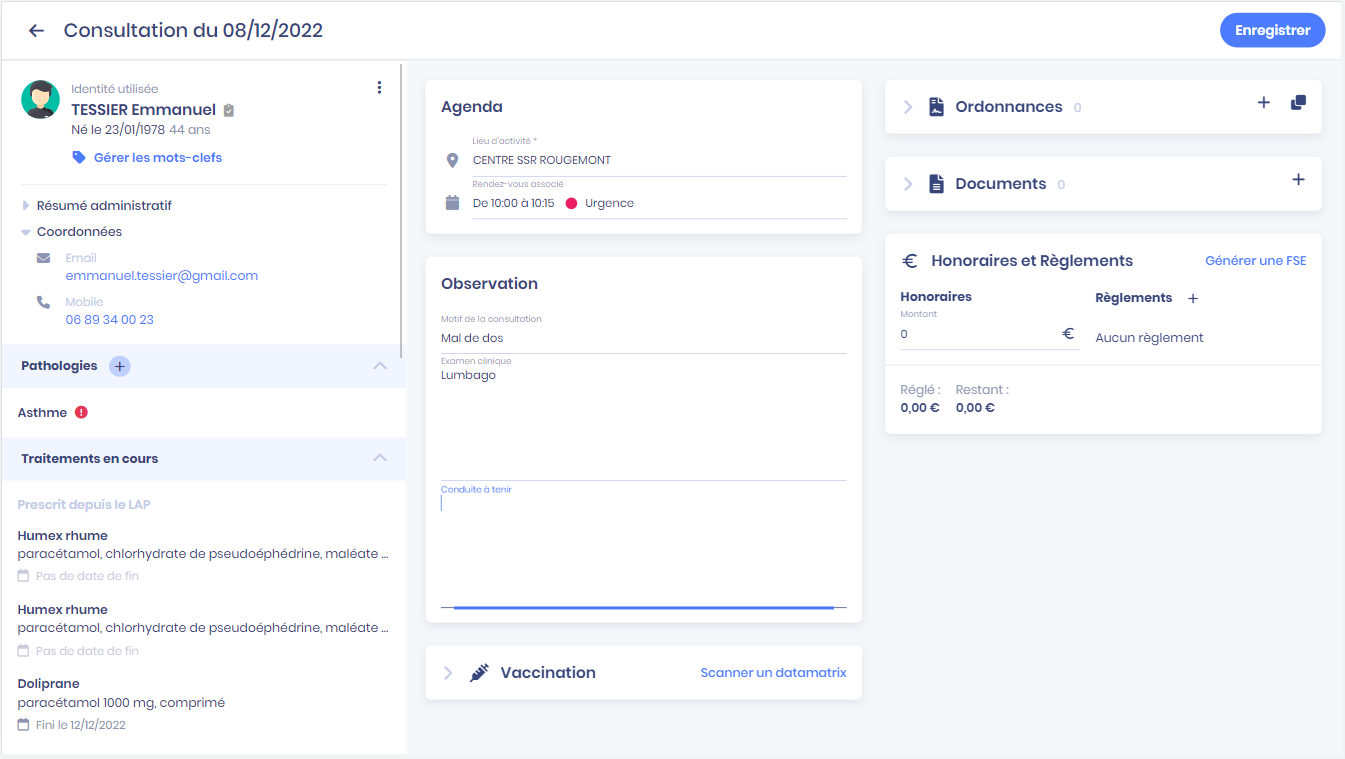This screenshot has width=1345, height=759.
Task: Click the duplicate ordonnance icon
Action: click(1298, 103)
